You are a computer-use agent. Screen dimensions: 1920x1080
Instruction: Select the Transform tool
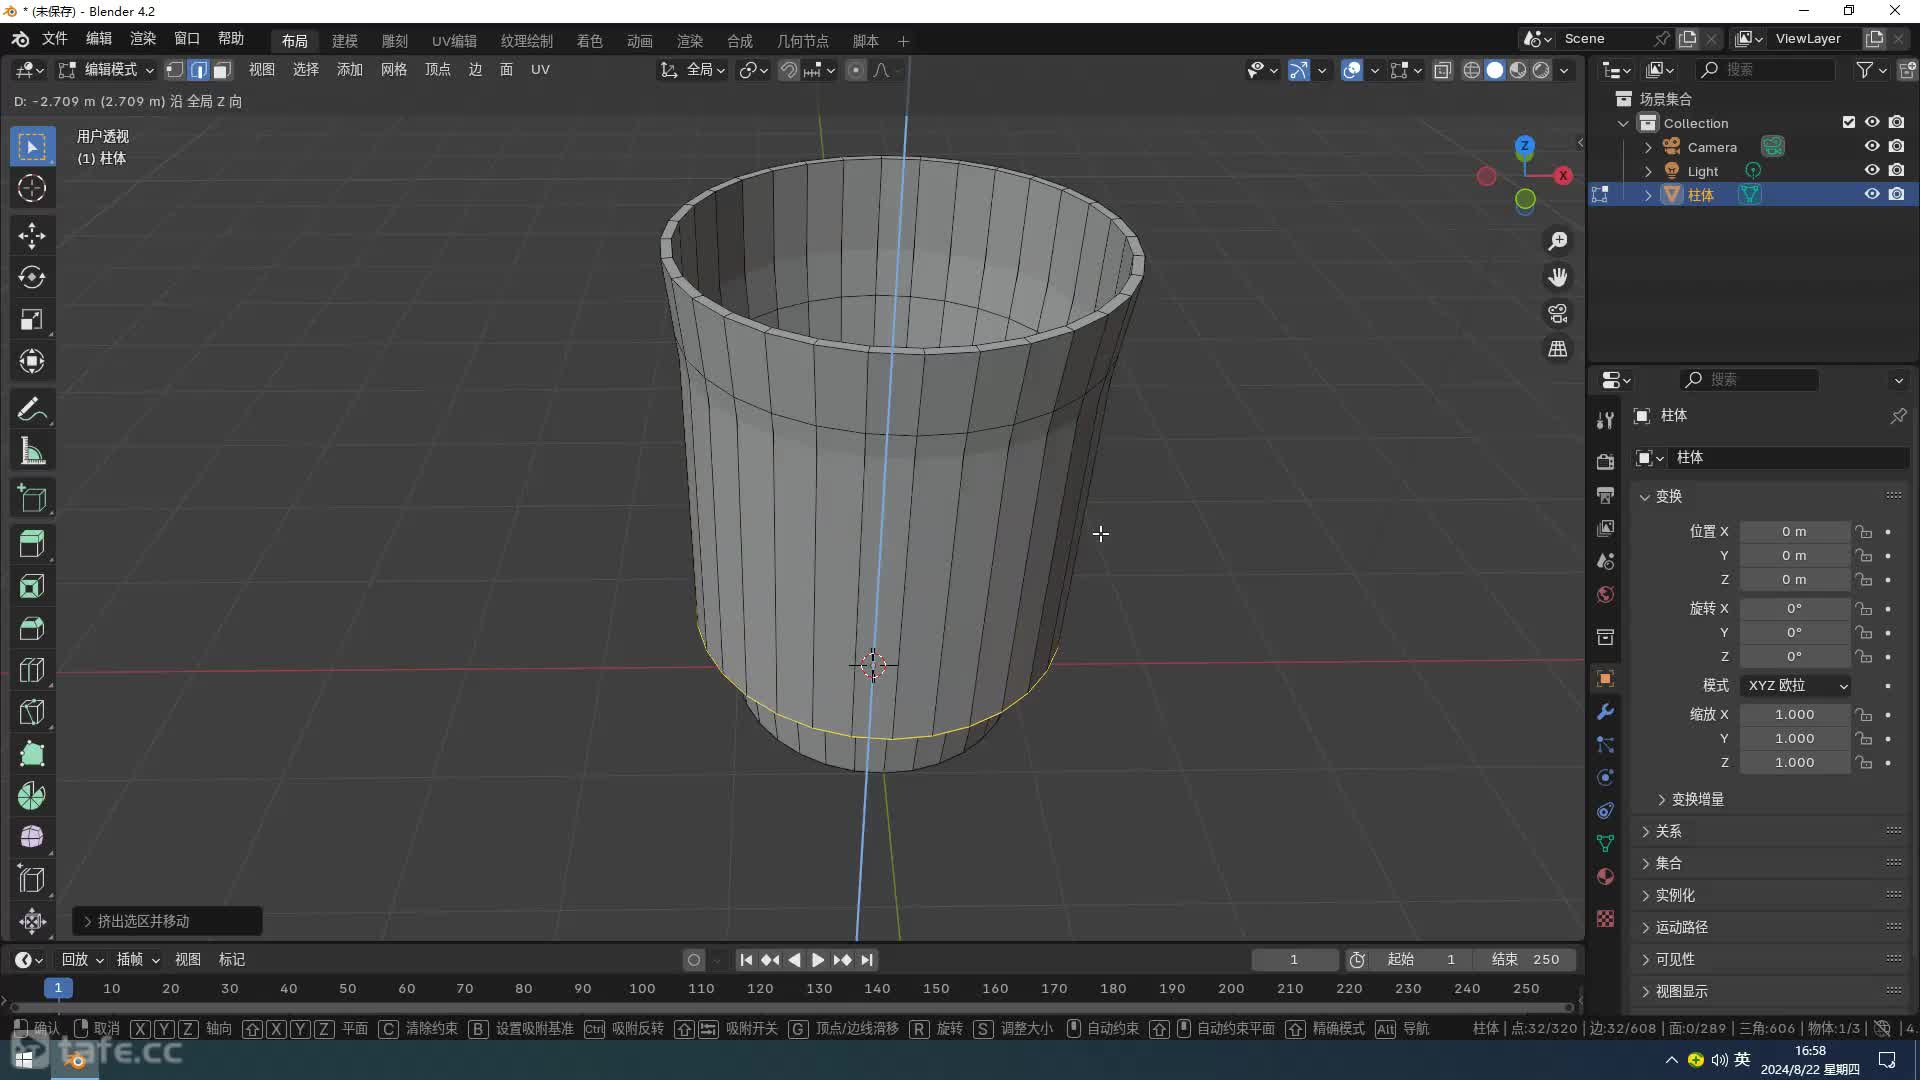pyautogui.click(x=32, y=361)
